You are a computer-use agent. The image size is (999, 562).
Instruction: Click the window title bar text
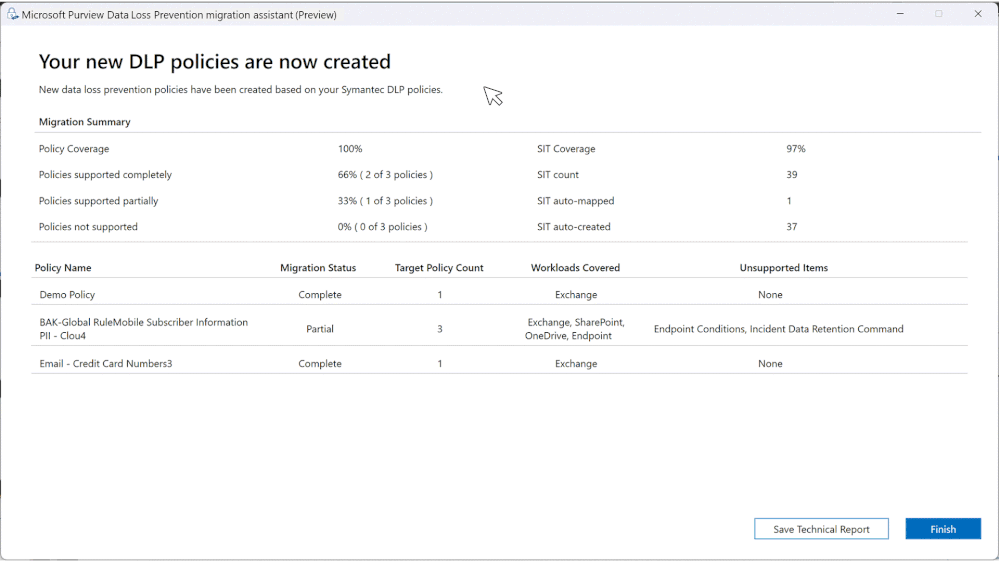(x=179, y=15)
